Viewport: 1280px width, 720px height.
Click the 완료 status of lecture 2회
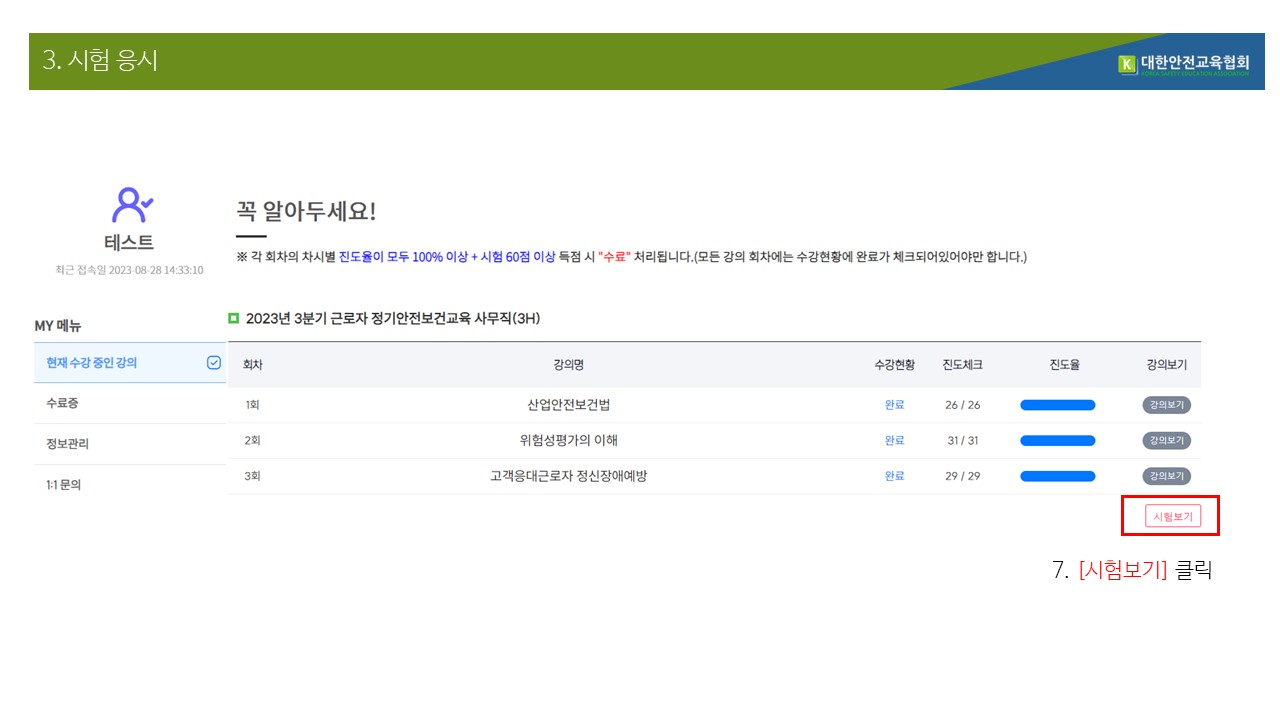point(894,441)
